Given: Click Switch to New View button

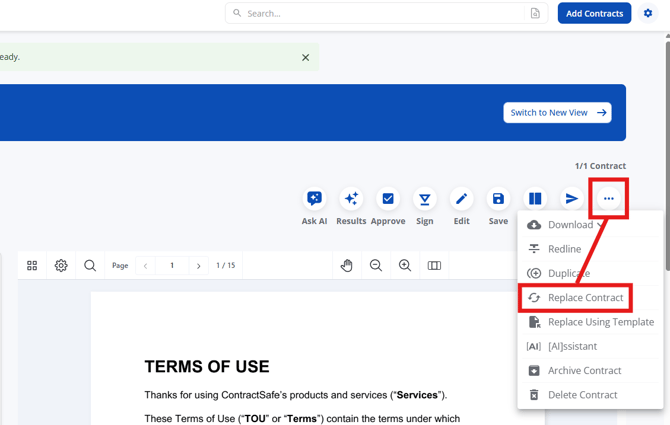Looking at the screenshot, I should (557, 113).
